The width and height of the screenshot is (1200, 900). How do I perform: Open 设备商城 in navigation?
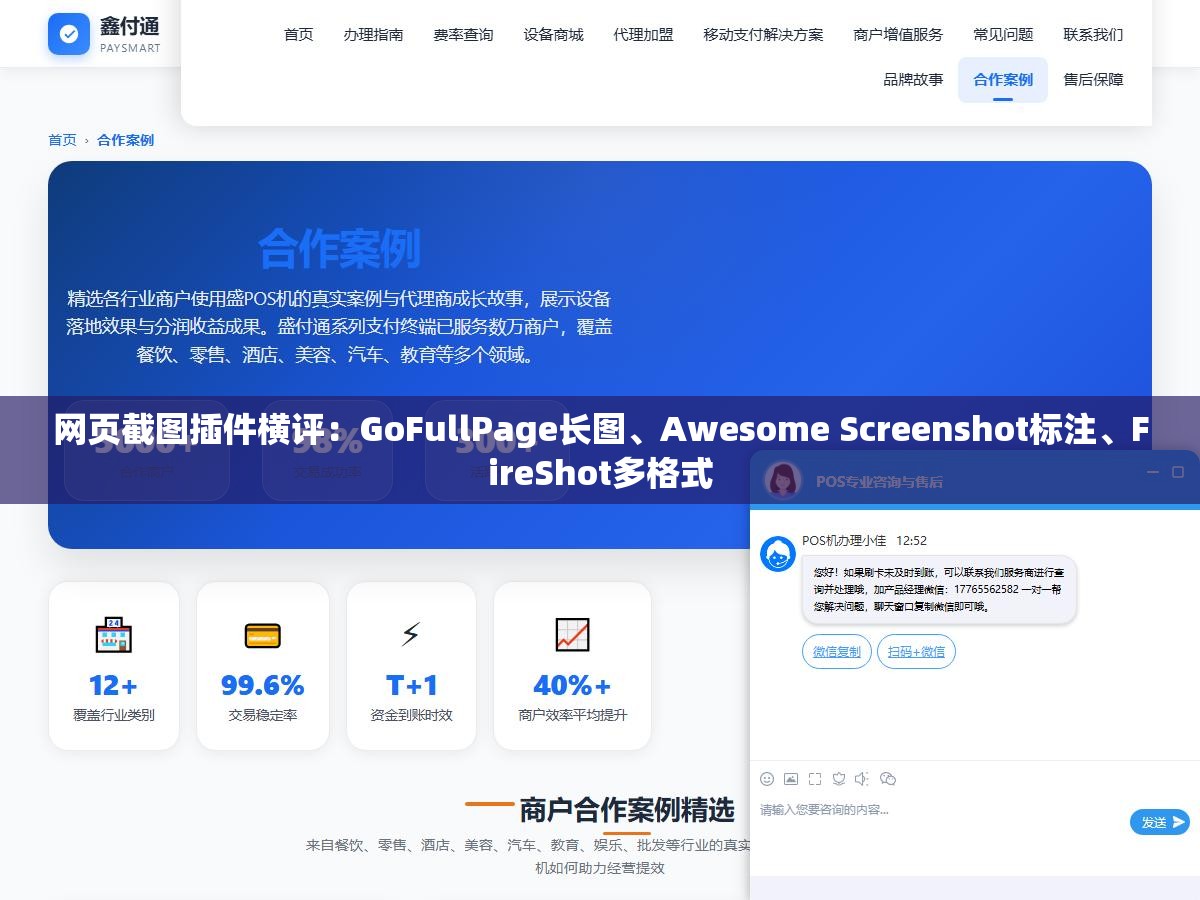553,34
